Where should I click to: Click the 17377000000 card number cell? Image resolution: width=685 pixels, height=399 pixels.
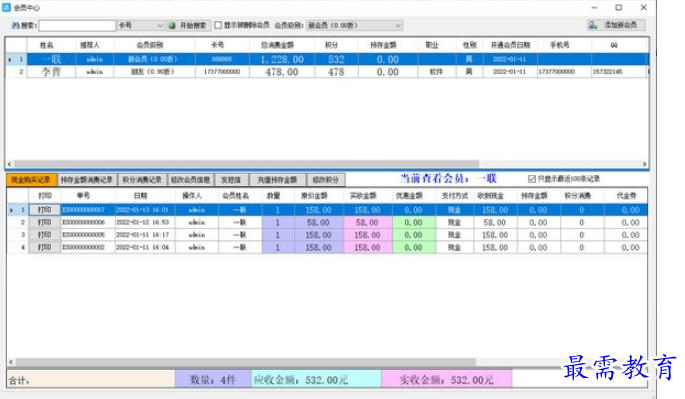(x=222, y=72)
